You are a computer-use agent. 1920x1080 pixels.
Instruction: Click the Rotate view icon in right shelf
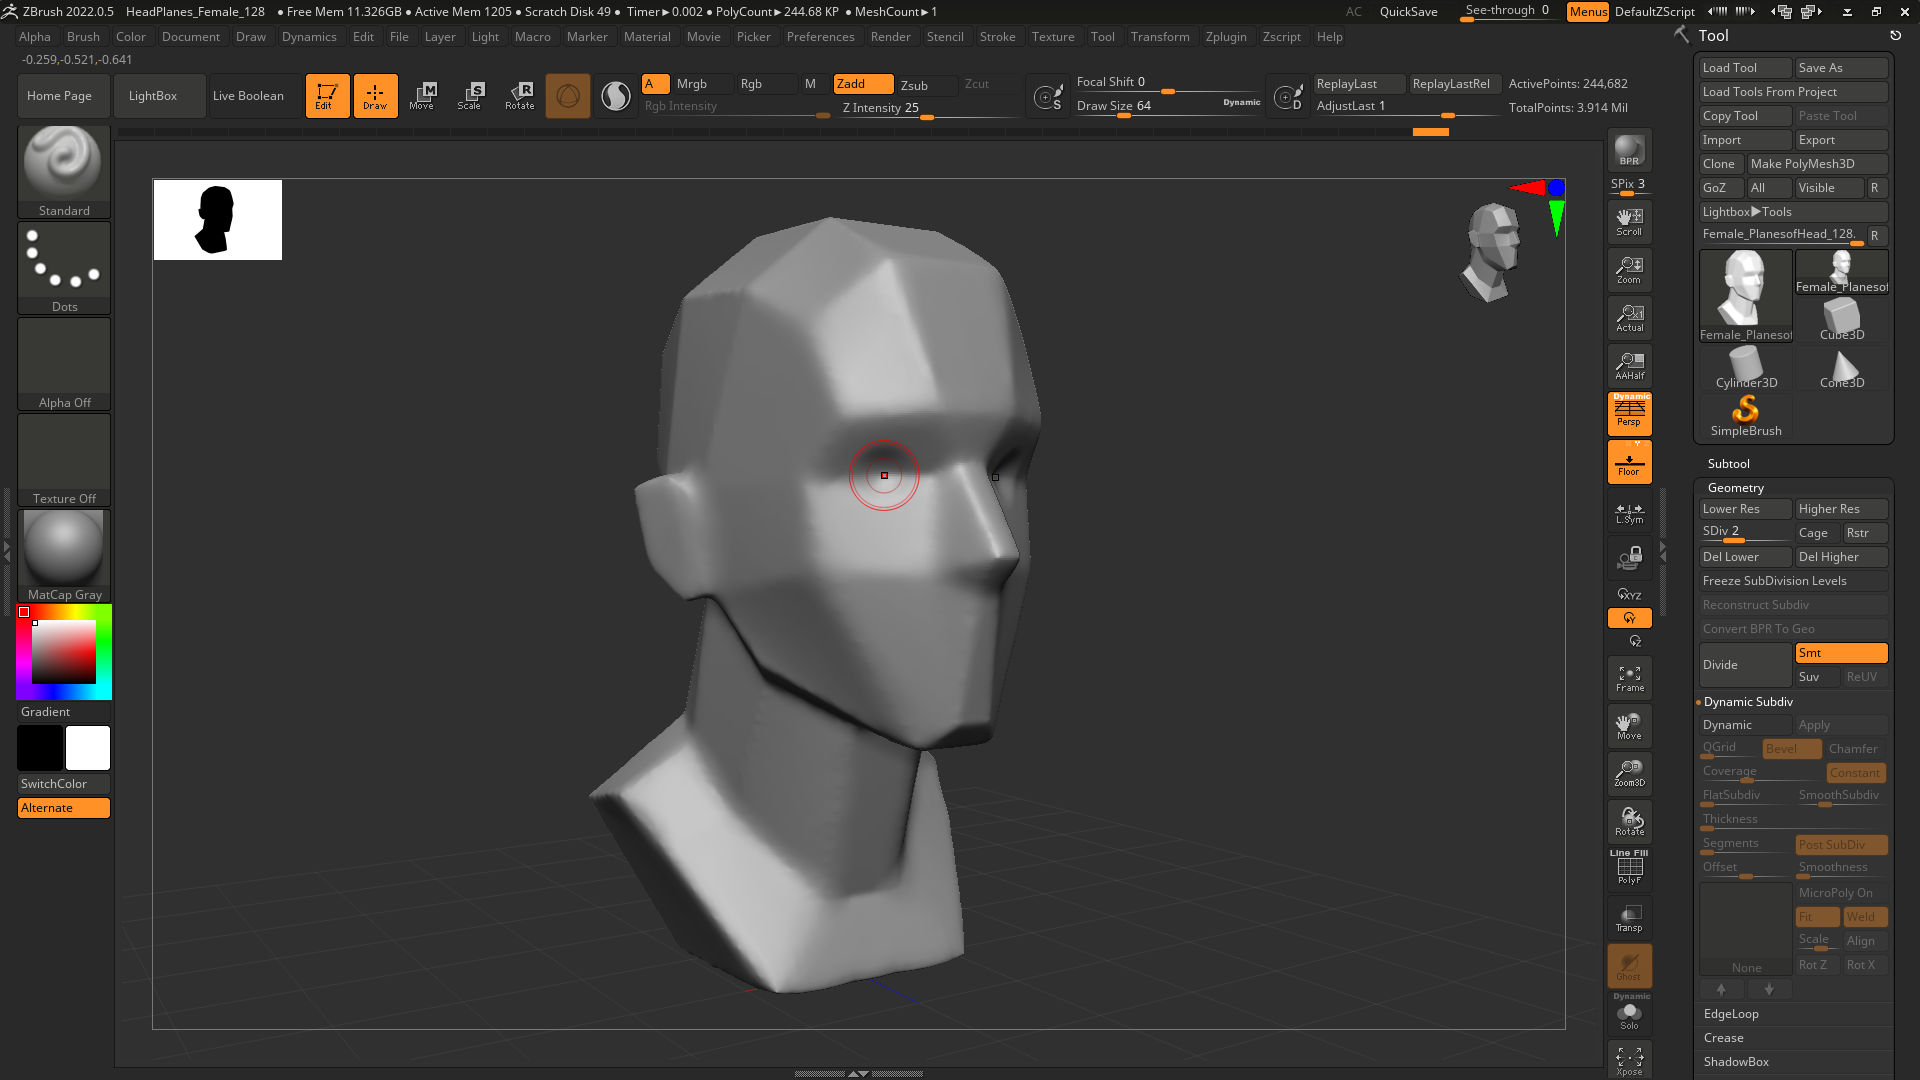[x=1629, y=822]
